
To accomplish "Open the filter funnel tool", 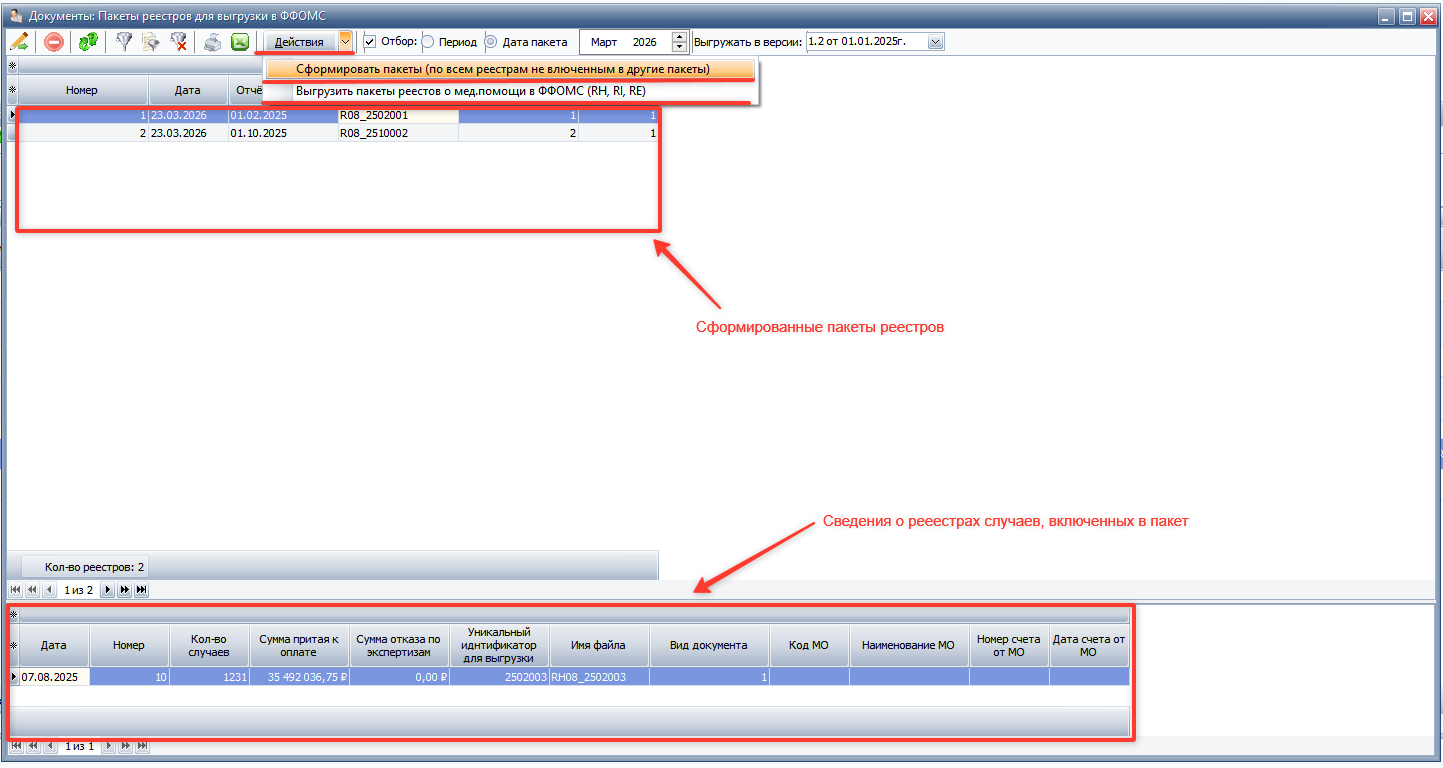I will (124, 42).
